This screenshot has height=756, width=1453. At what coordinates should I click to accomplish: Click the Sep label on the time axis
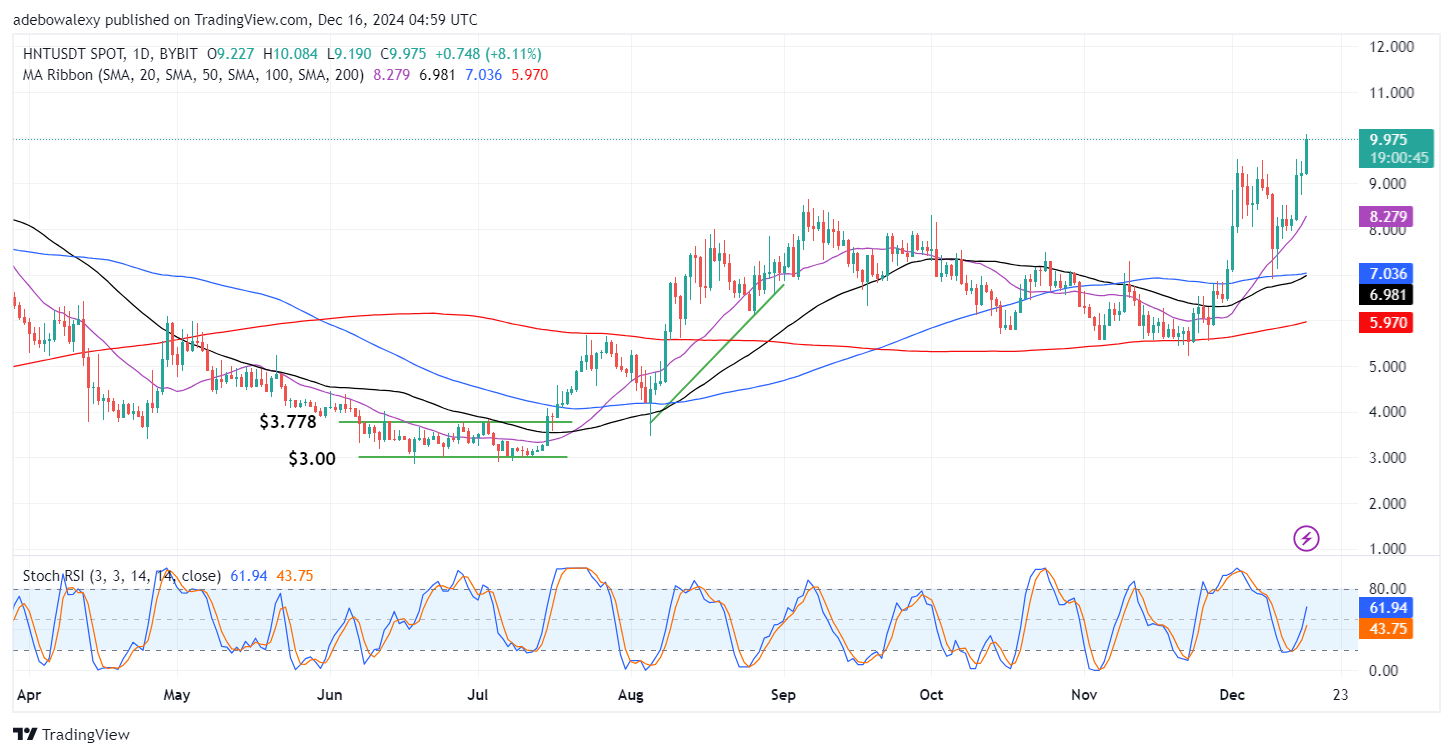point(785,693)
